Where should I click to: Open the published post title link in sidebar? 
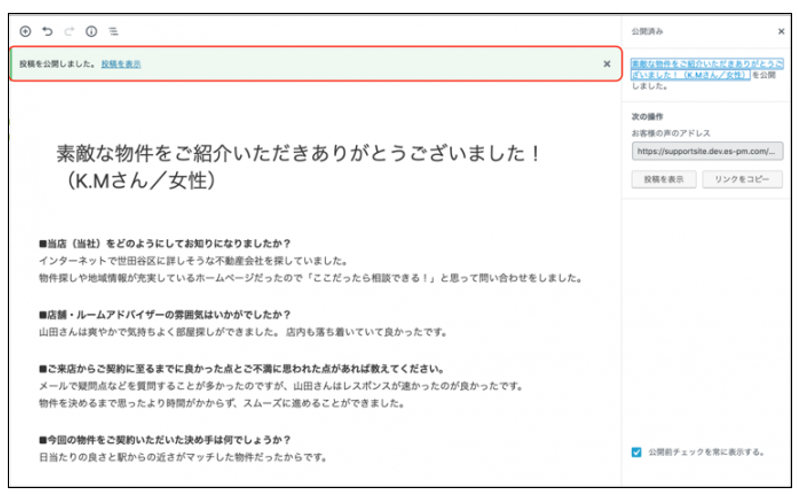click(x=707, y=68)
